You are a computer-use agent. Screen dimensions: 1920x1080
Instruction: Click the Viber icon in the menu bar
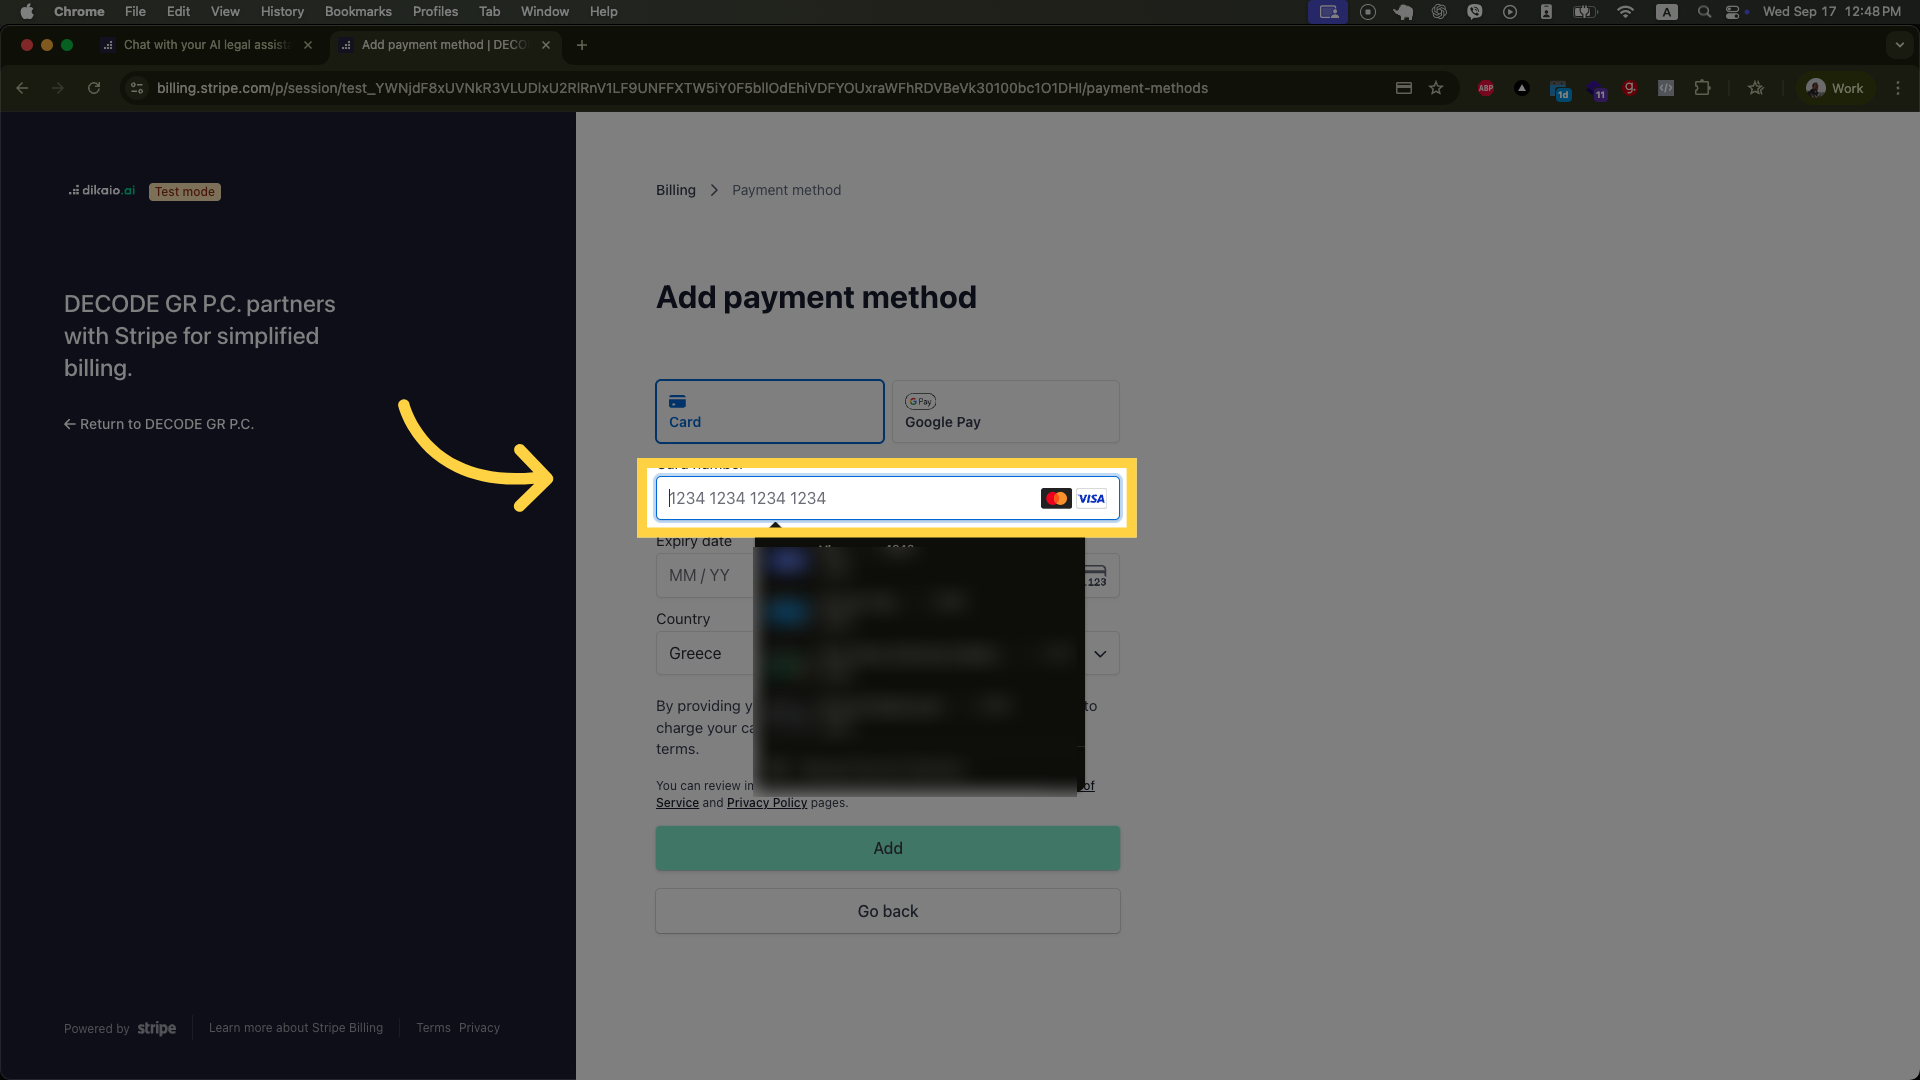[x=1475, y=12]
